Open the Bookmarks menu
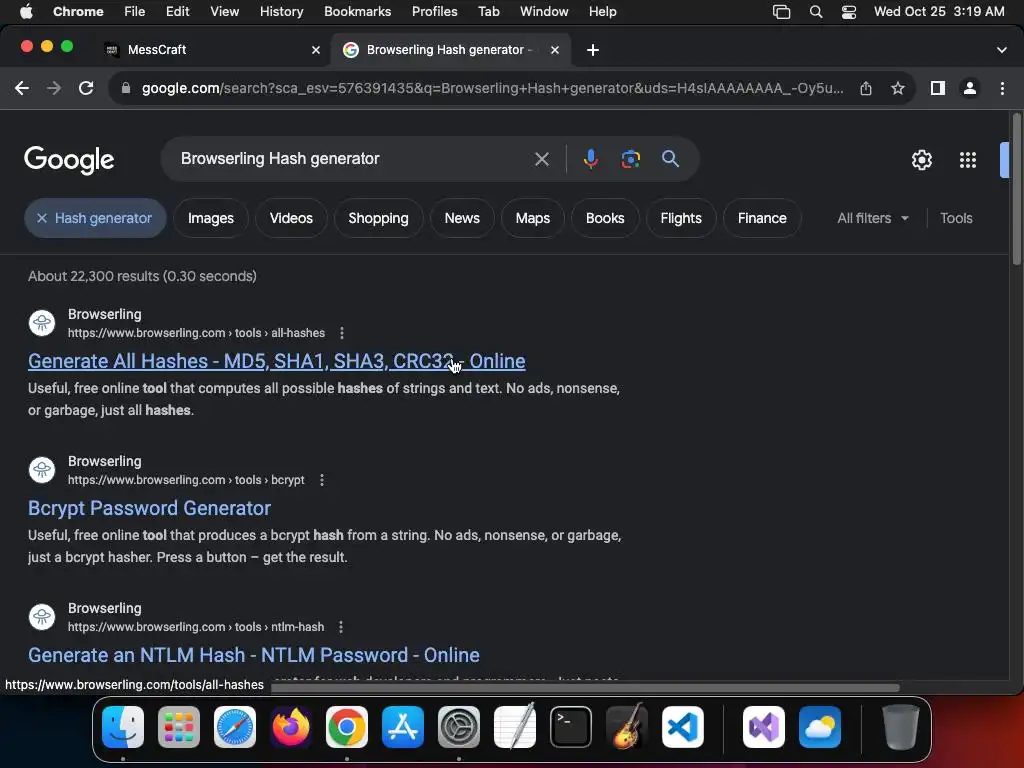1024x768 pixels. (357, 12)
